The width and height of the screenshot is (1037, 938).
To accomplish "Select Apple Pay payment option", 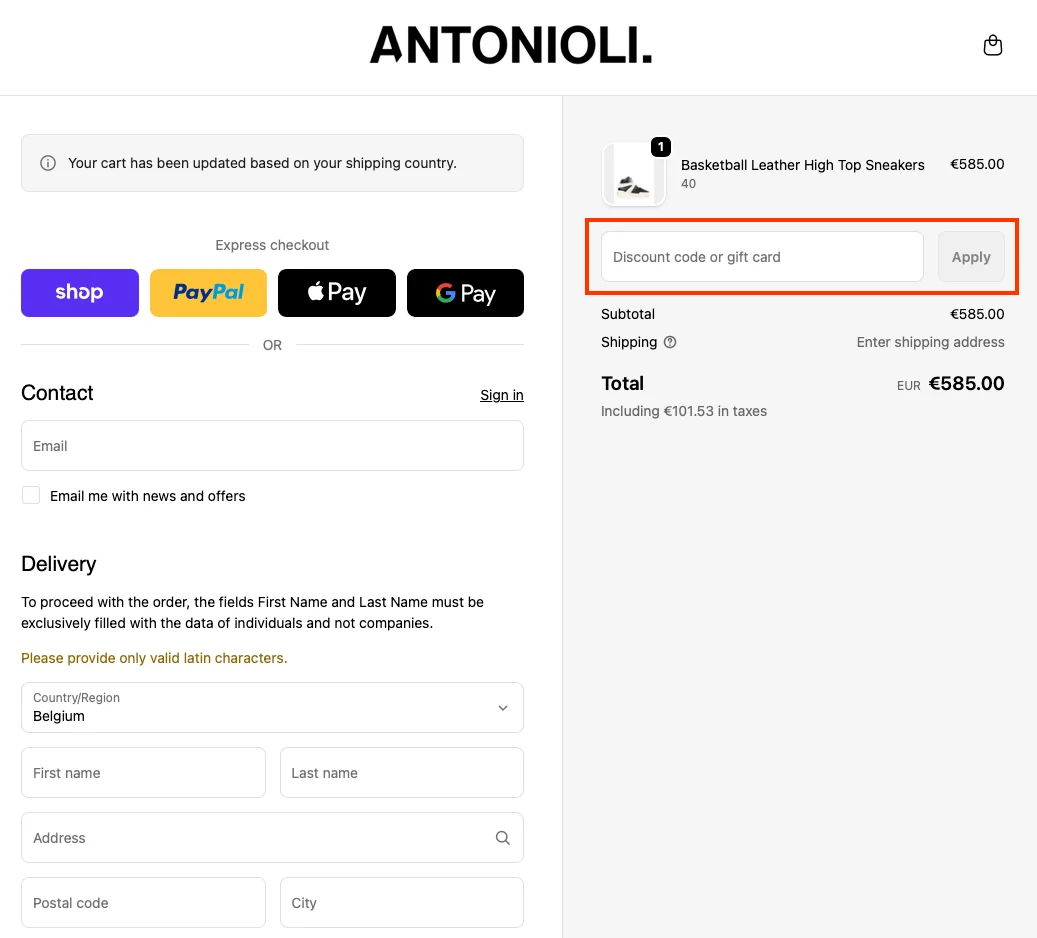I will 336,292.
